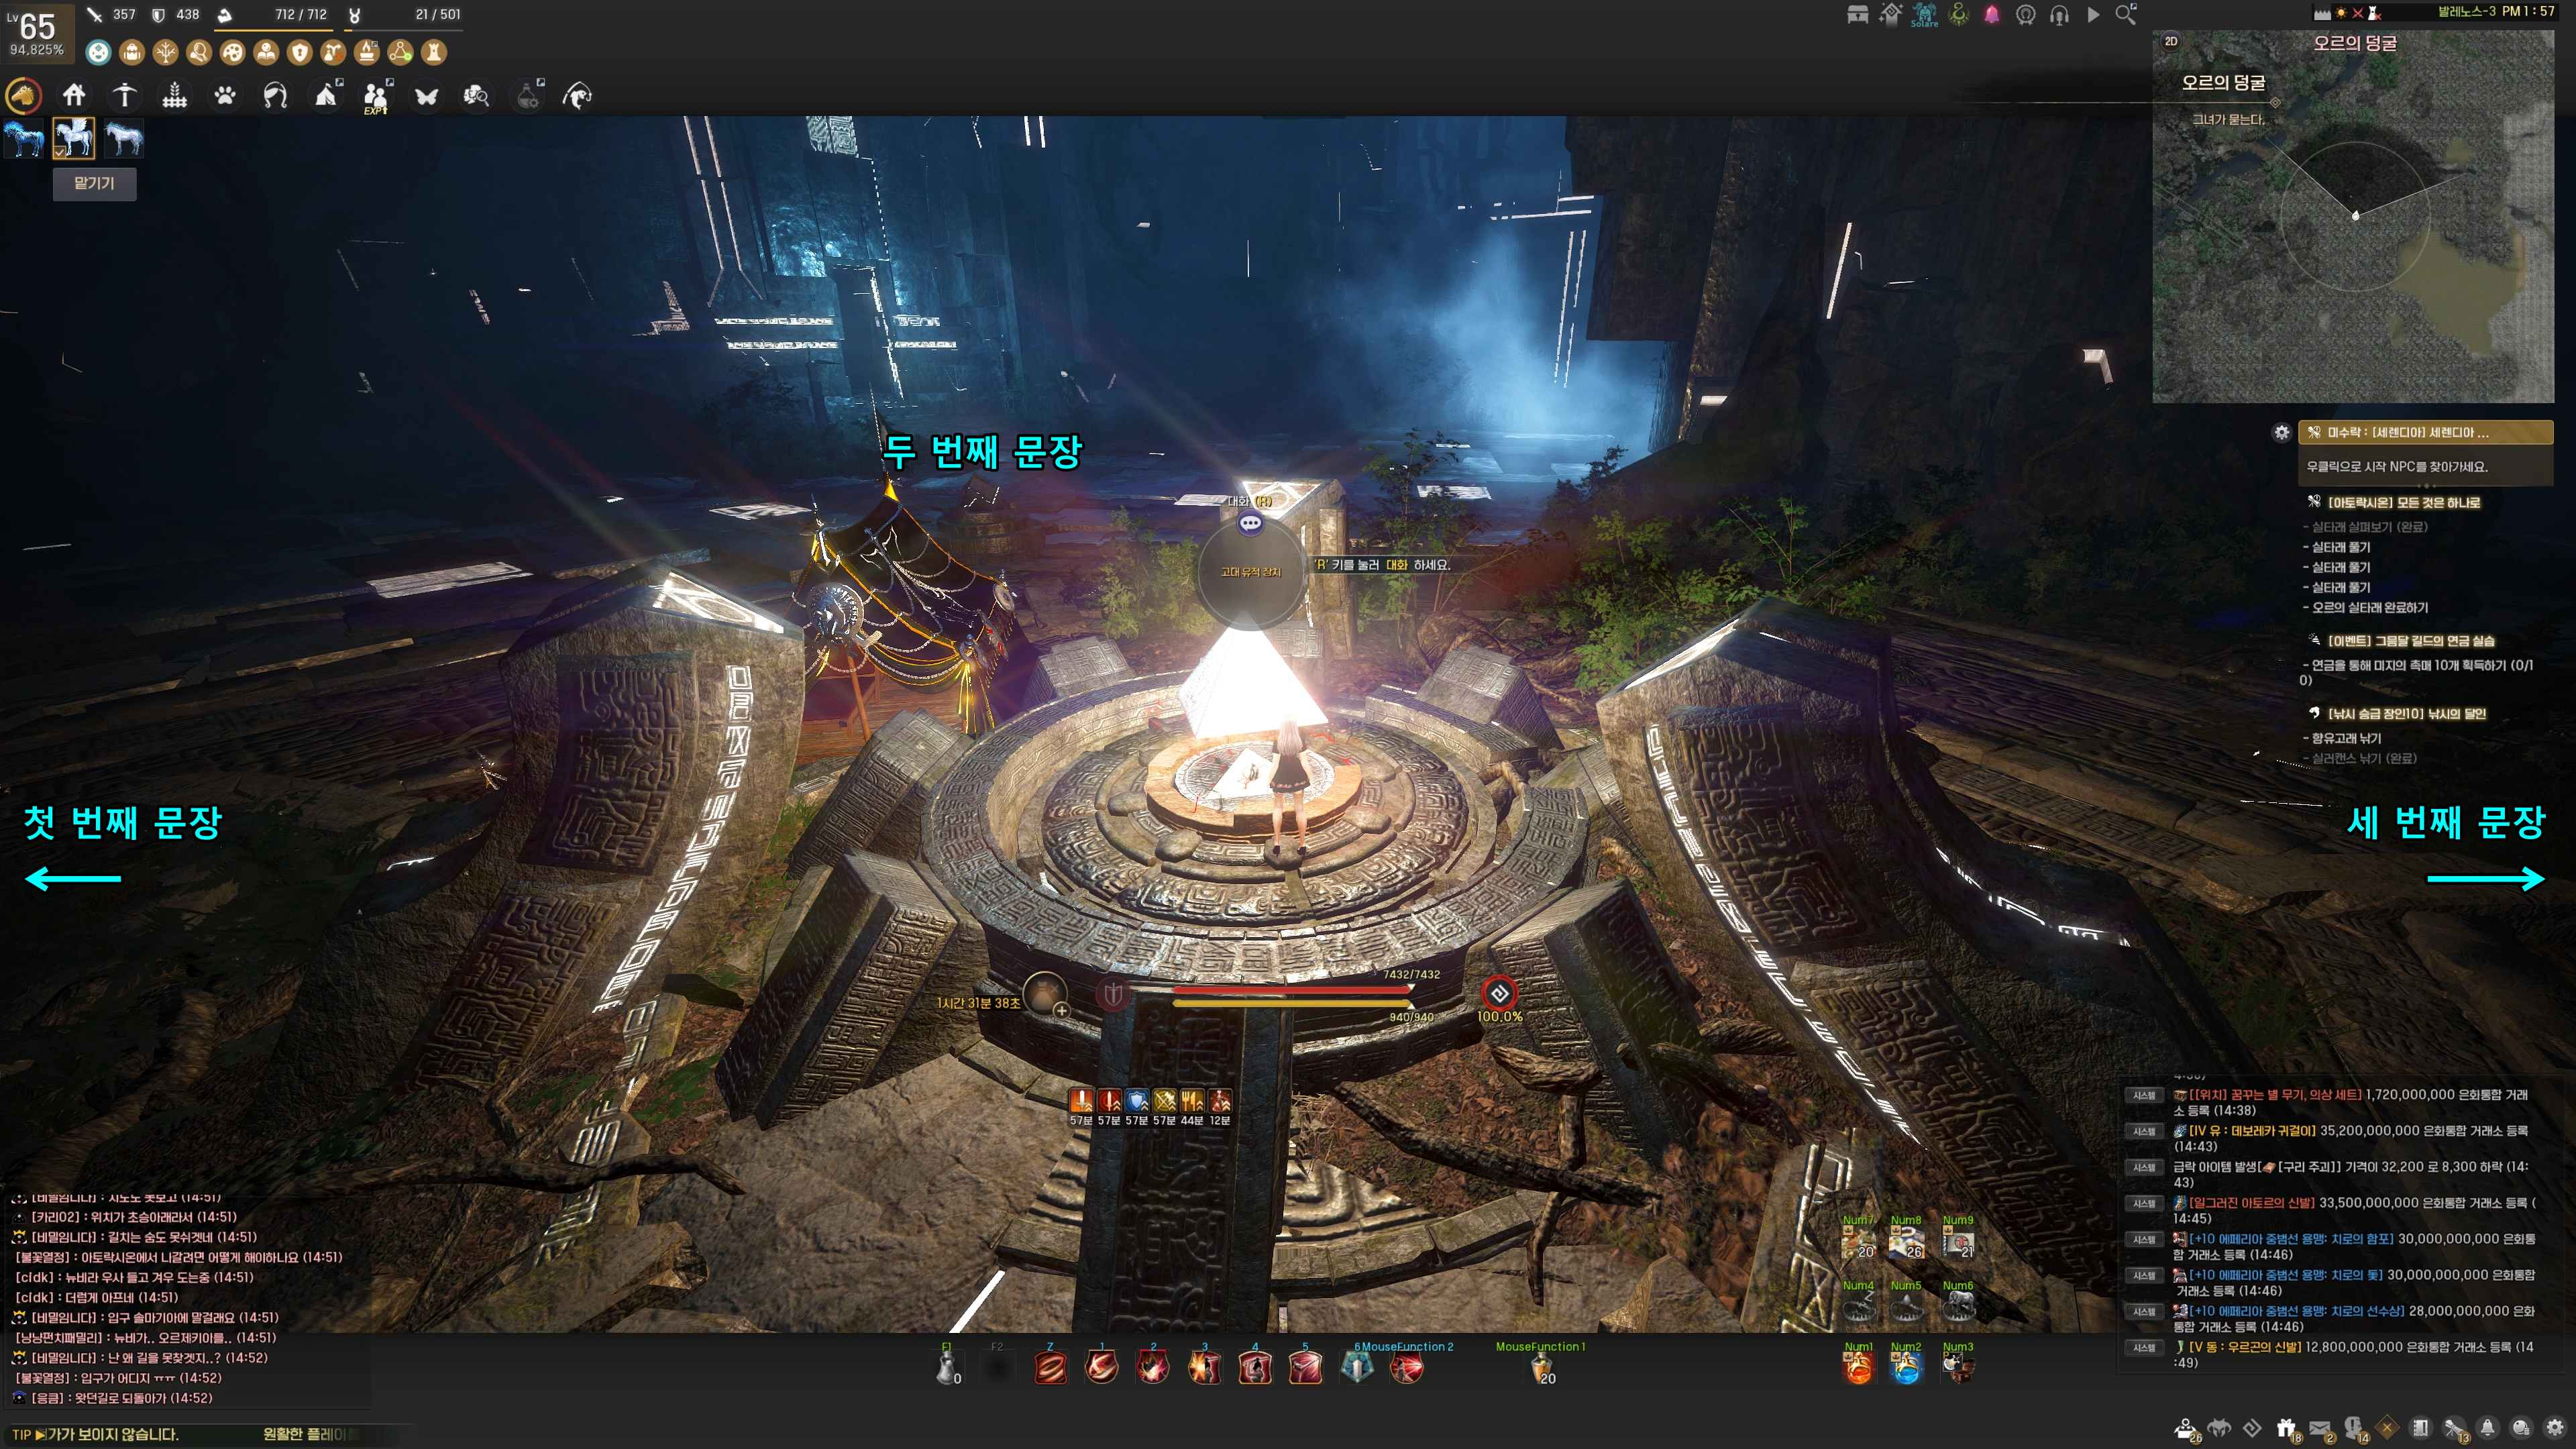2576x1449 pixels.
Task: Open the quest widget gear settings
Action: point(2281,432)
